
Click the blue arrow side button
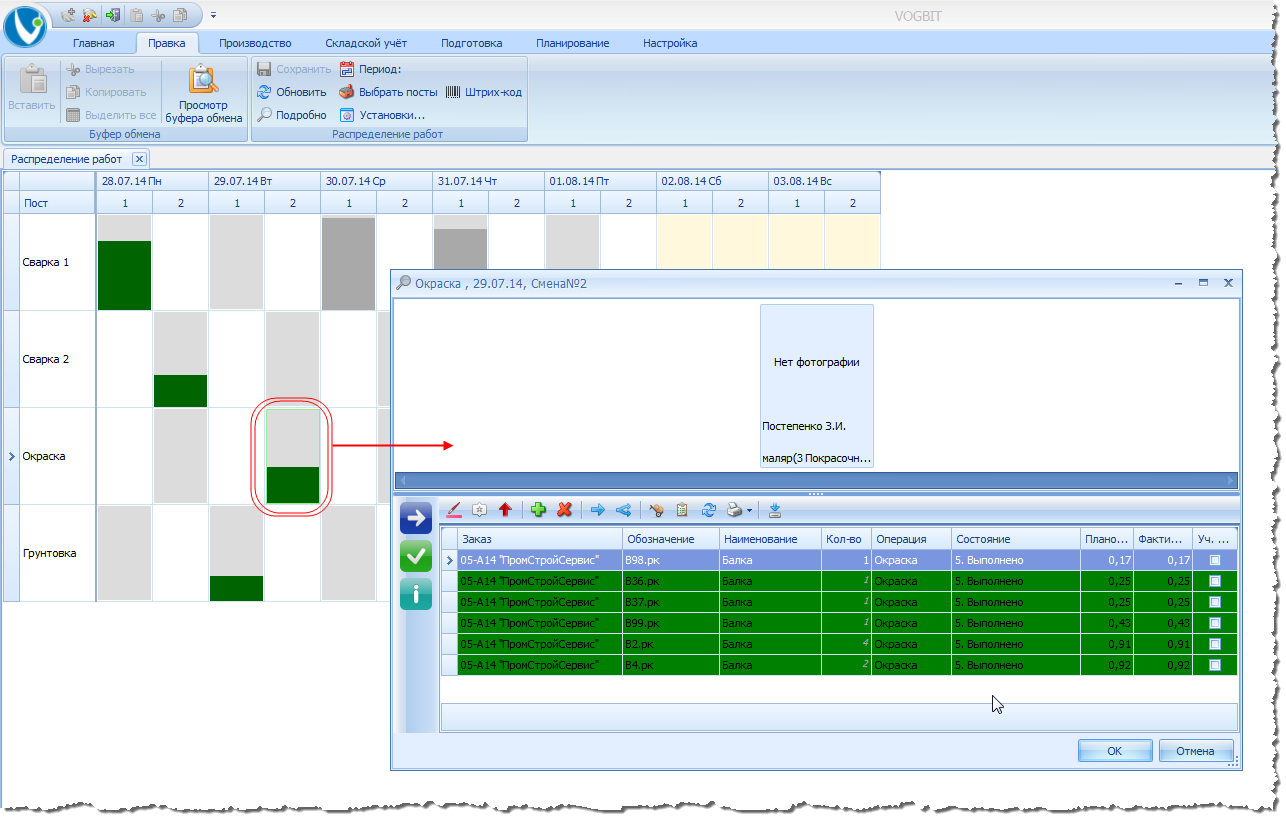pos(416,518)
